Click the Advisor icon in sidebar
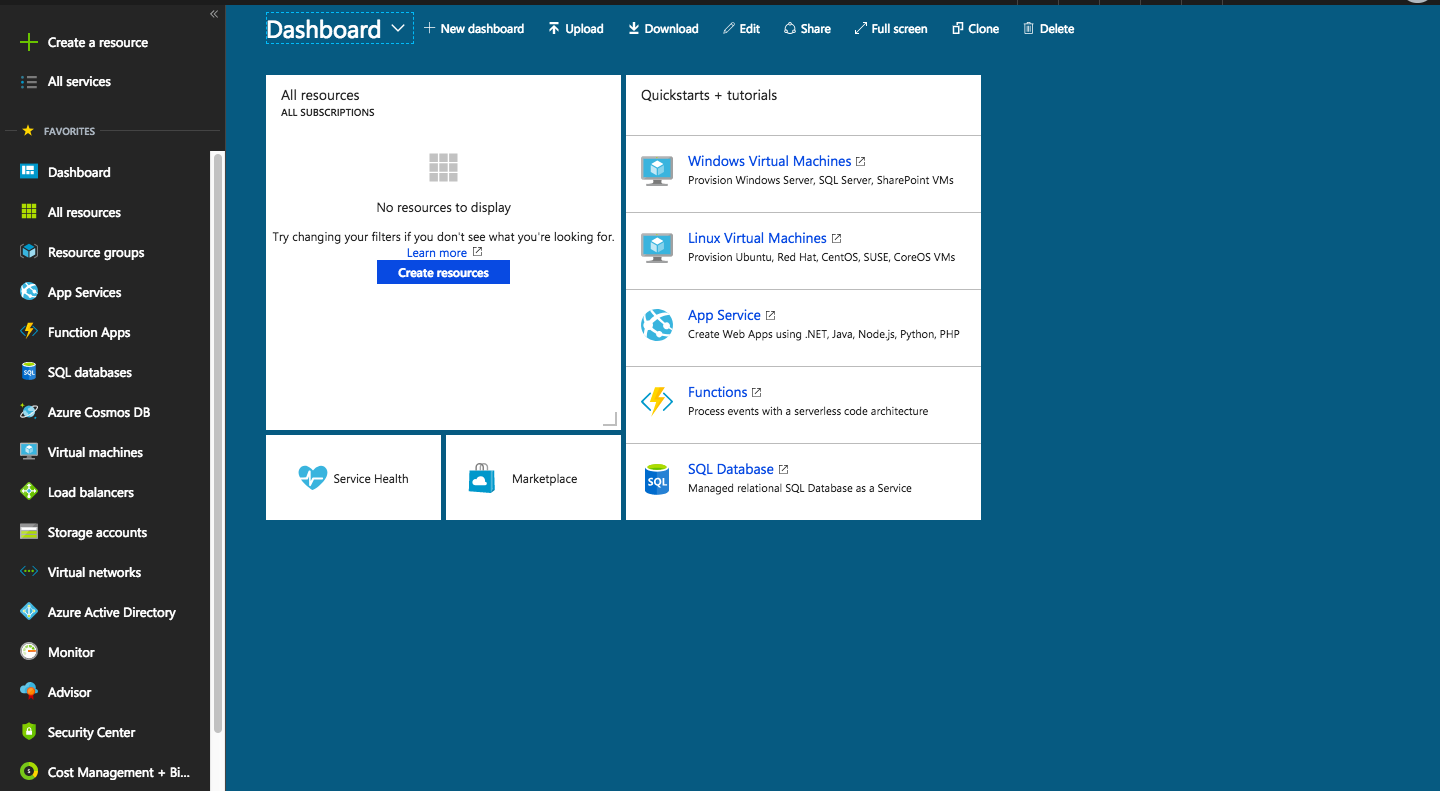The width and height of the screenshot is (1440, 791). click(x=29, y=692)
